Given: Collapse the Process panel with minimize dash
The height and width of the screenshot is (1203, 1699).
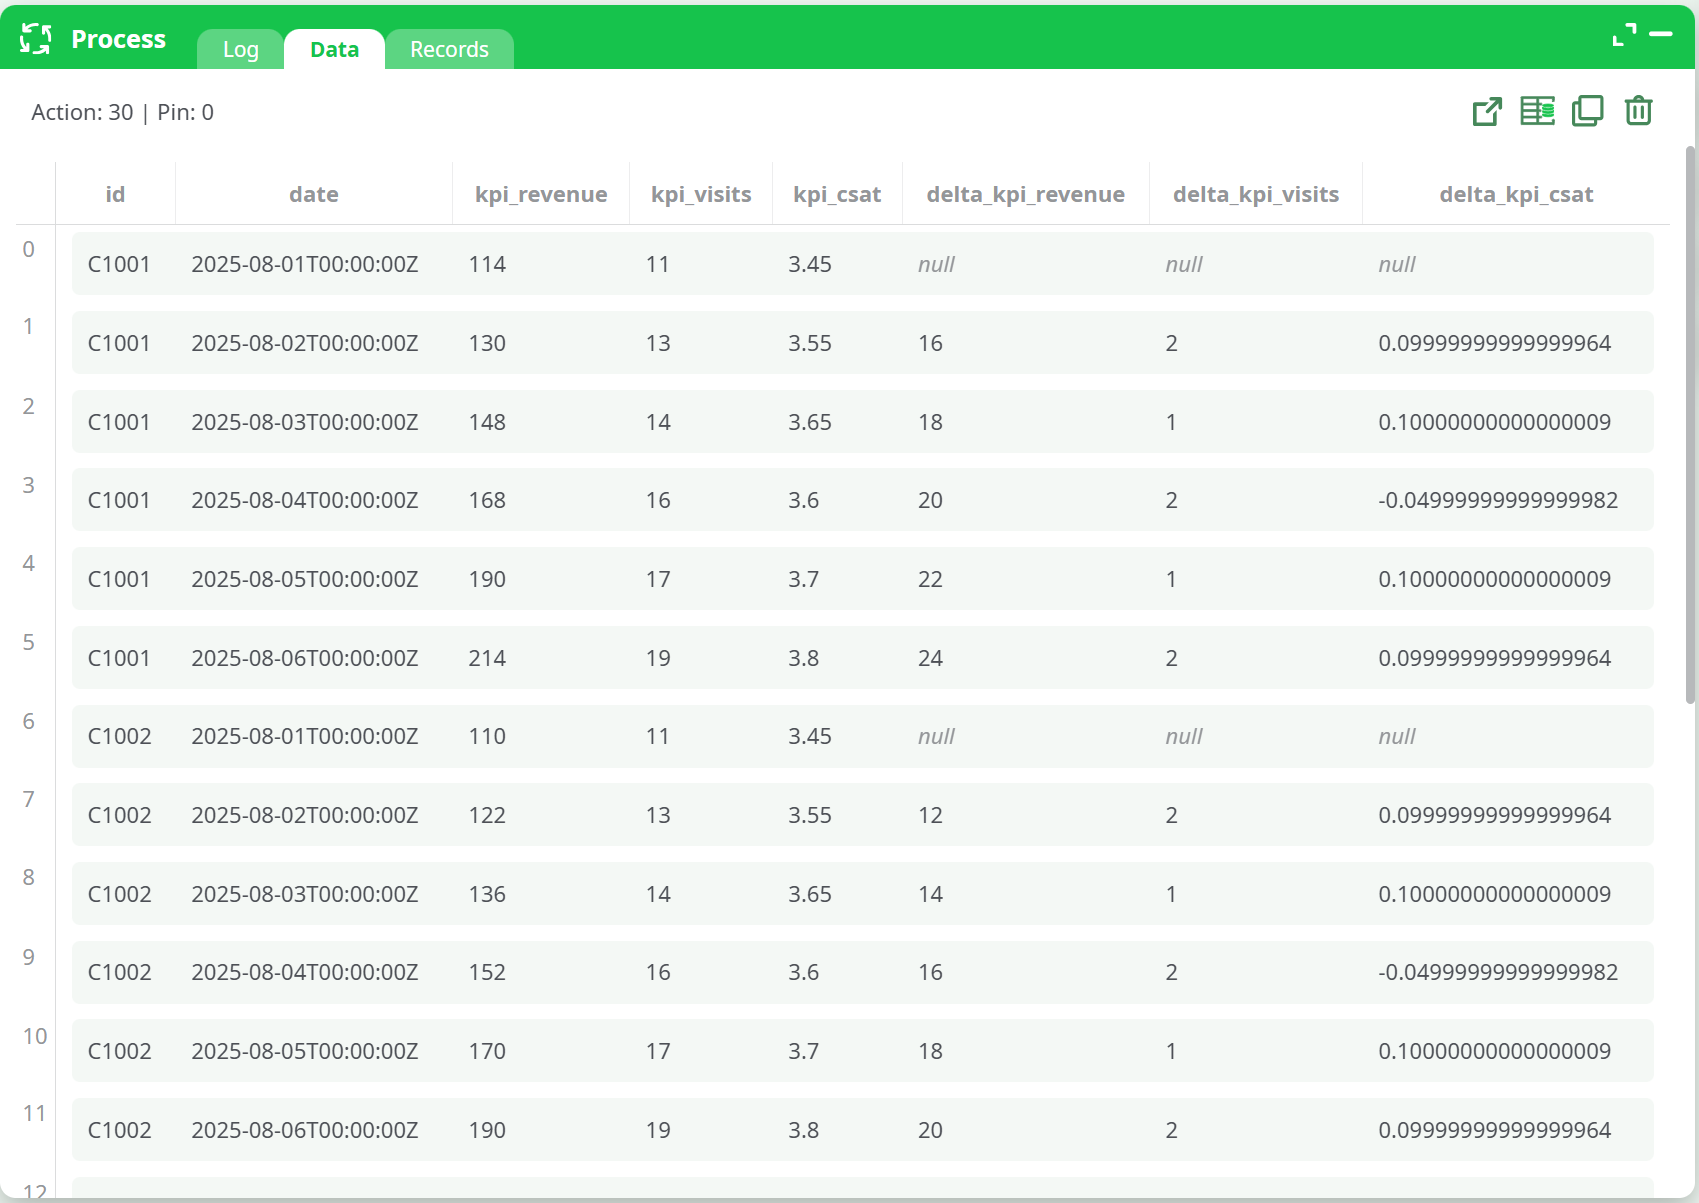Looking at the screenshot, I should click(1661, 34).
